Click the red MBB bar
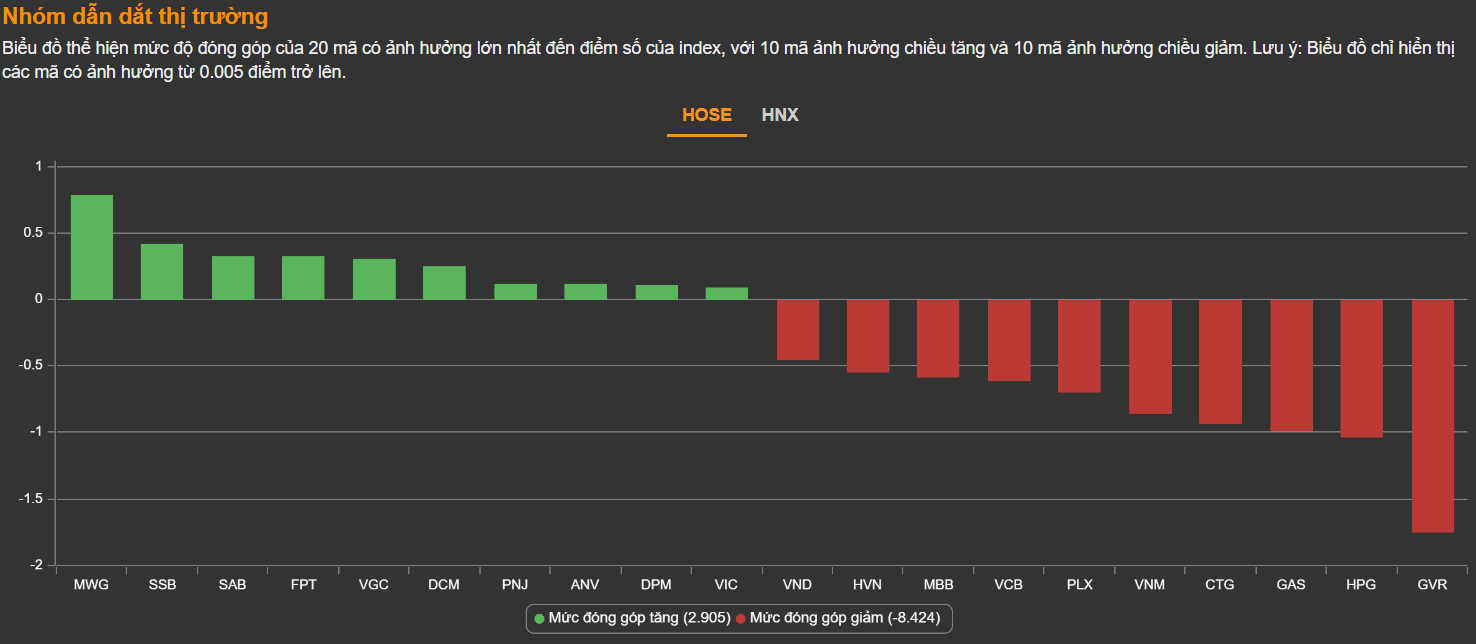Screen dimensions: 1476x644 pyautogui.click(x=938, y=338)
